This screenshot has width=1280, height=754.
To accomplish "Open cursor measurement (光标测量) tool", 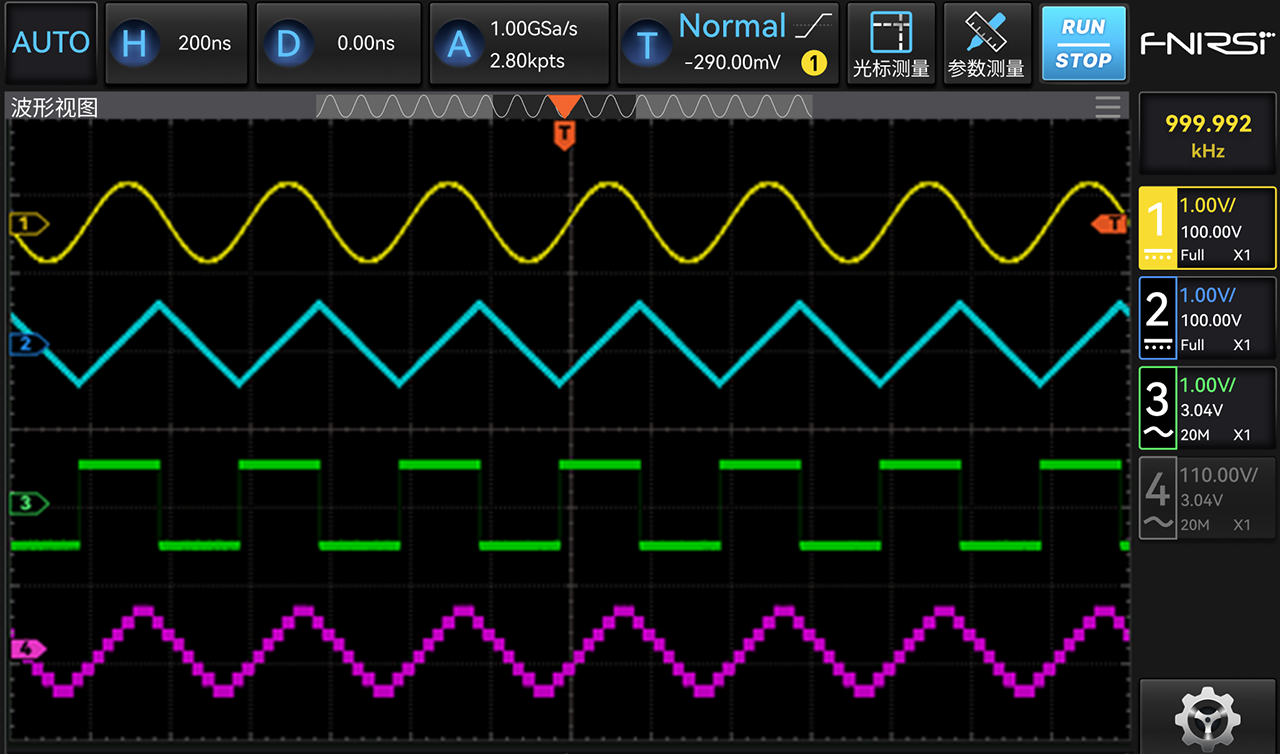I will point(890,43).
